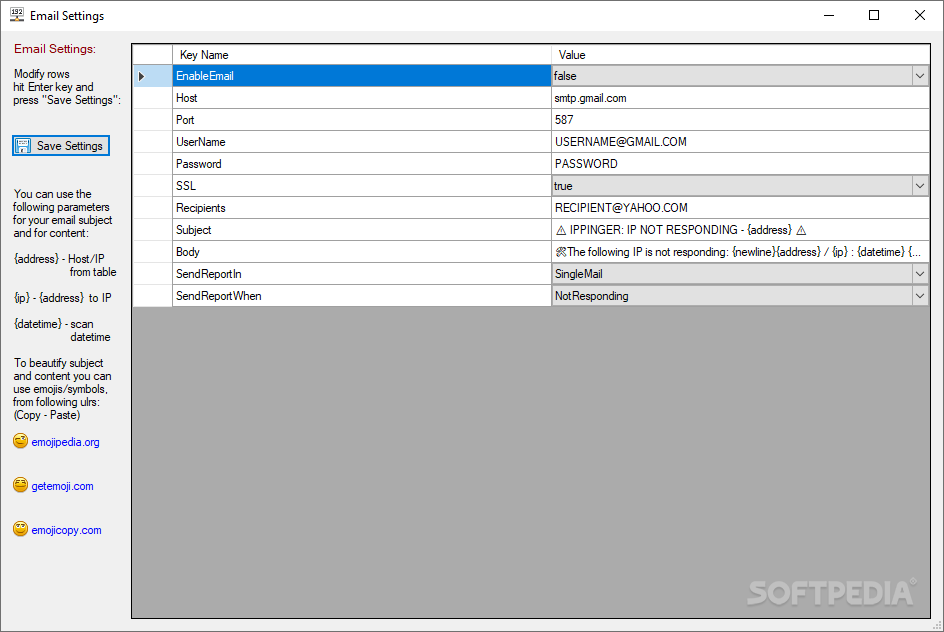
Task: Select the EnableEmail key name cell
Action: 362,76
